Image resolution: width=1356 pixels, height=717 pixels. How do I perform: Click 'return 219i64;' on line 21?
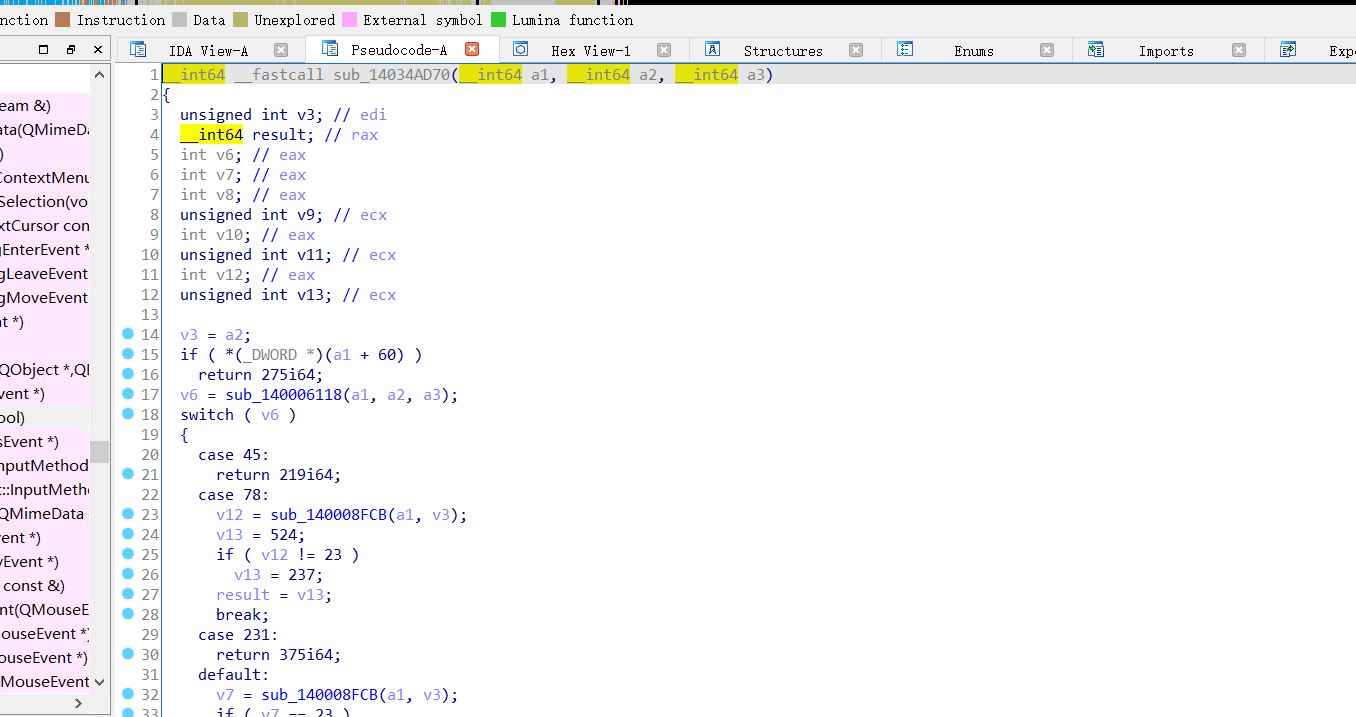pos(278,475)
